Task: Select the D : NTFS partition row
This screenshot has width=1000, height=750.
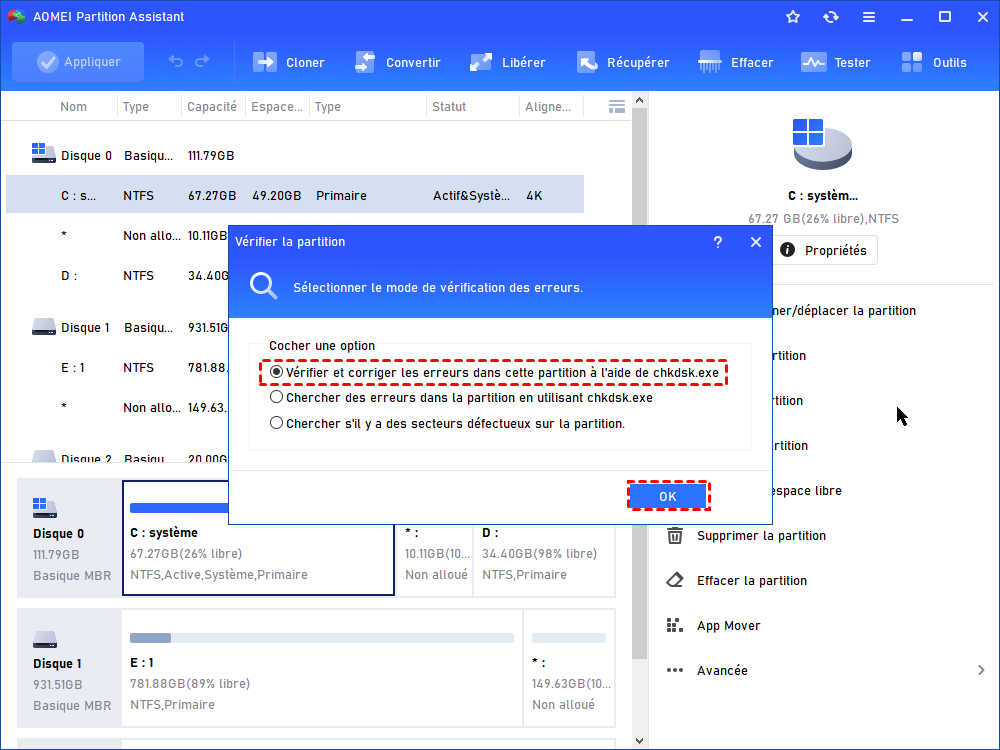Action: [117, 276]
